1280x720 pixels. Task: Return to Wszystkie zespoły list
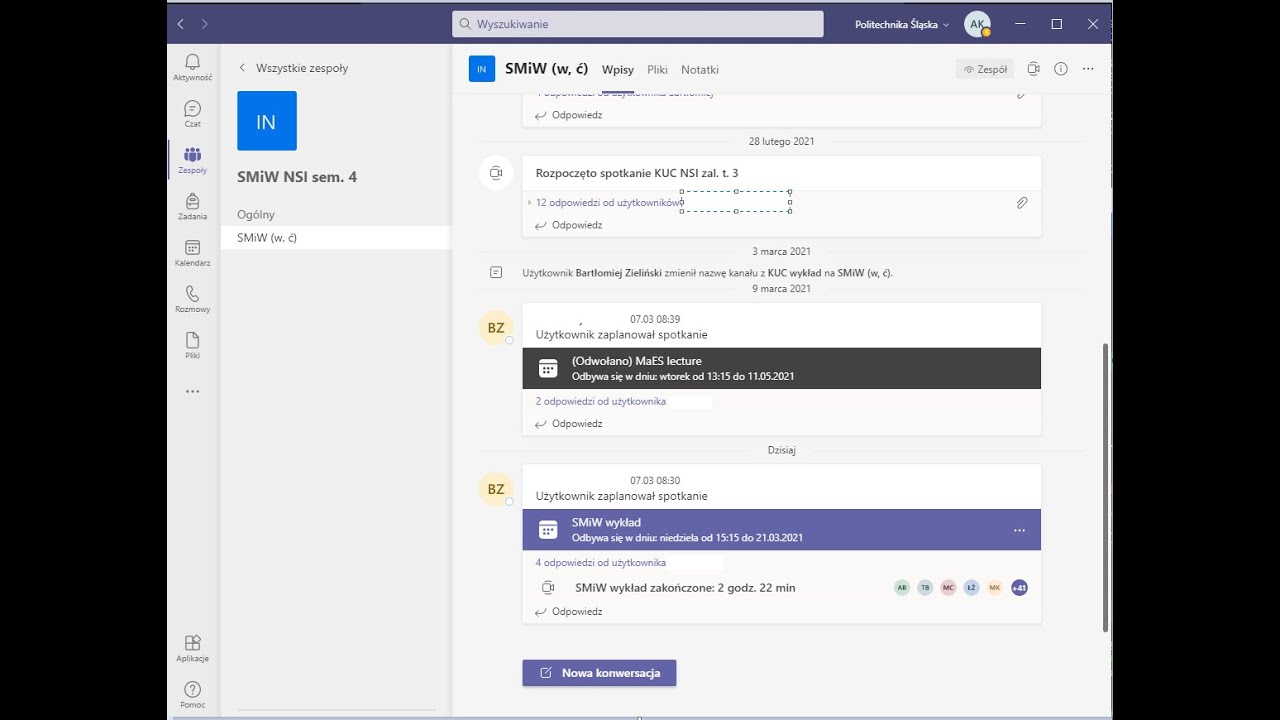pyautogui.click(x=293, y=68)
